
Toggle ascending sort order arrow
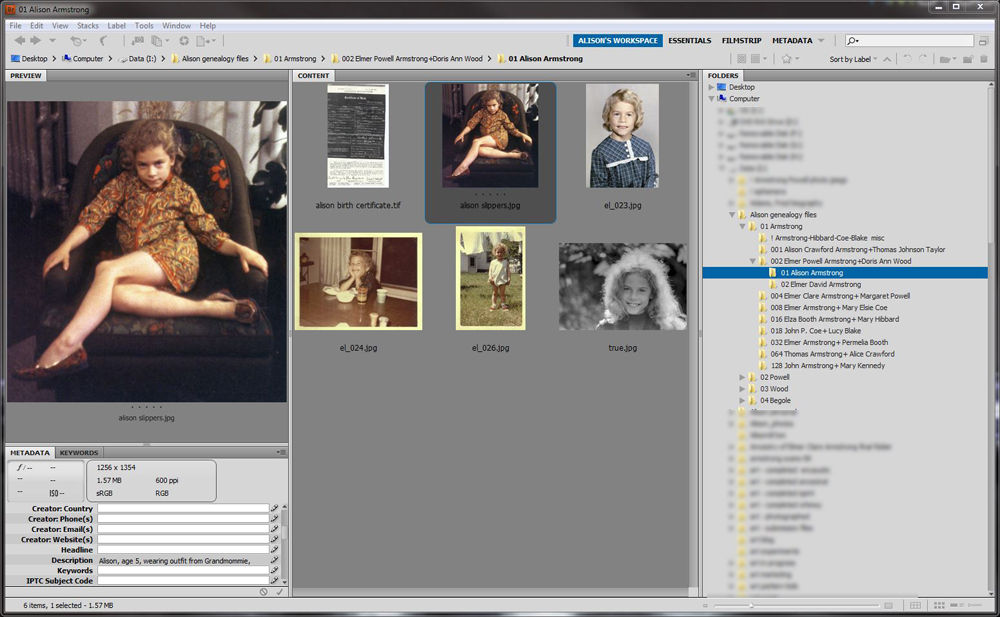tap(886, 59)
